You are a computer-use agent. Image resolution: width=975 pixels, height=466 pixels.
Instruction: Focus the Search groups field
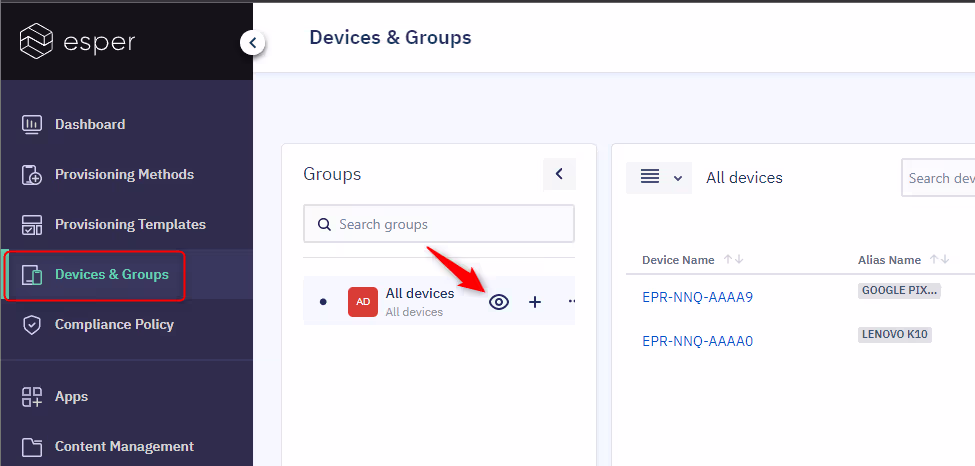pyautogui.click(x=439, y=224)
